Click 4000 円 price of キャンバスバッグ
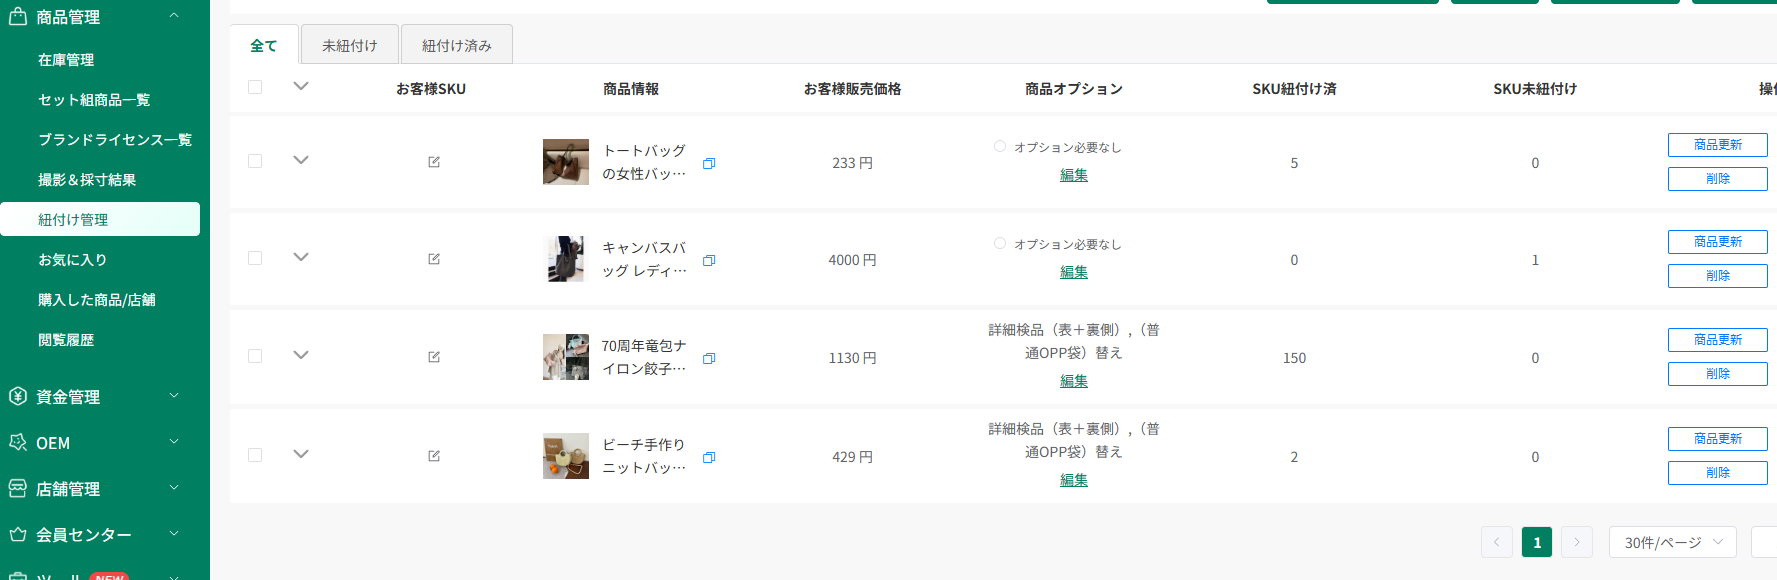Screen dimensions: 1777x580 pos(852,260)
